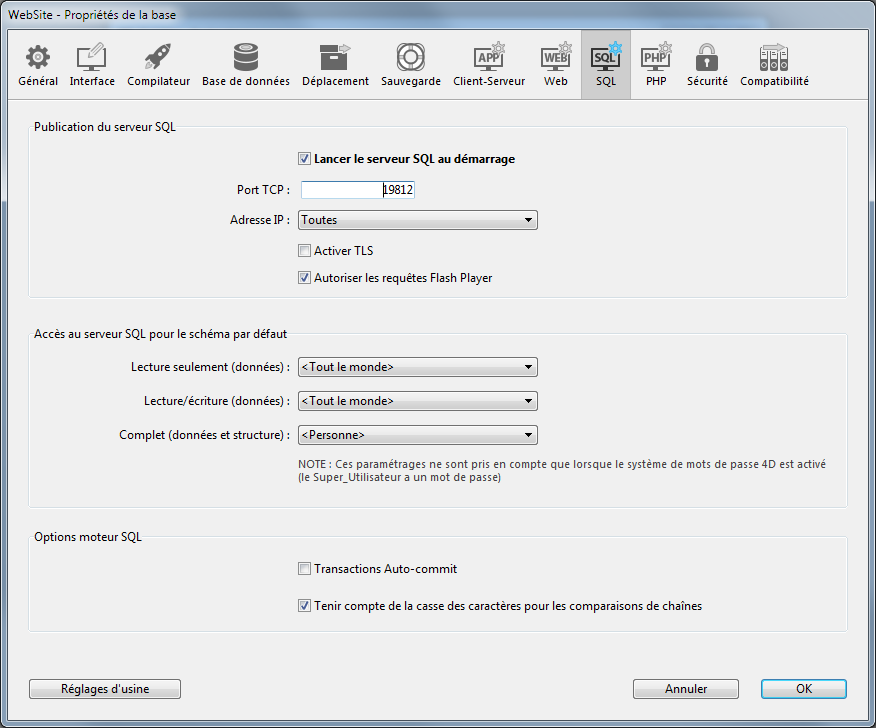
Task: Open the Web settings page
Action: (556, 65)
